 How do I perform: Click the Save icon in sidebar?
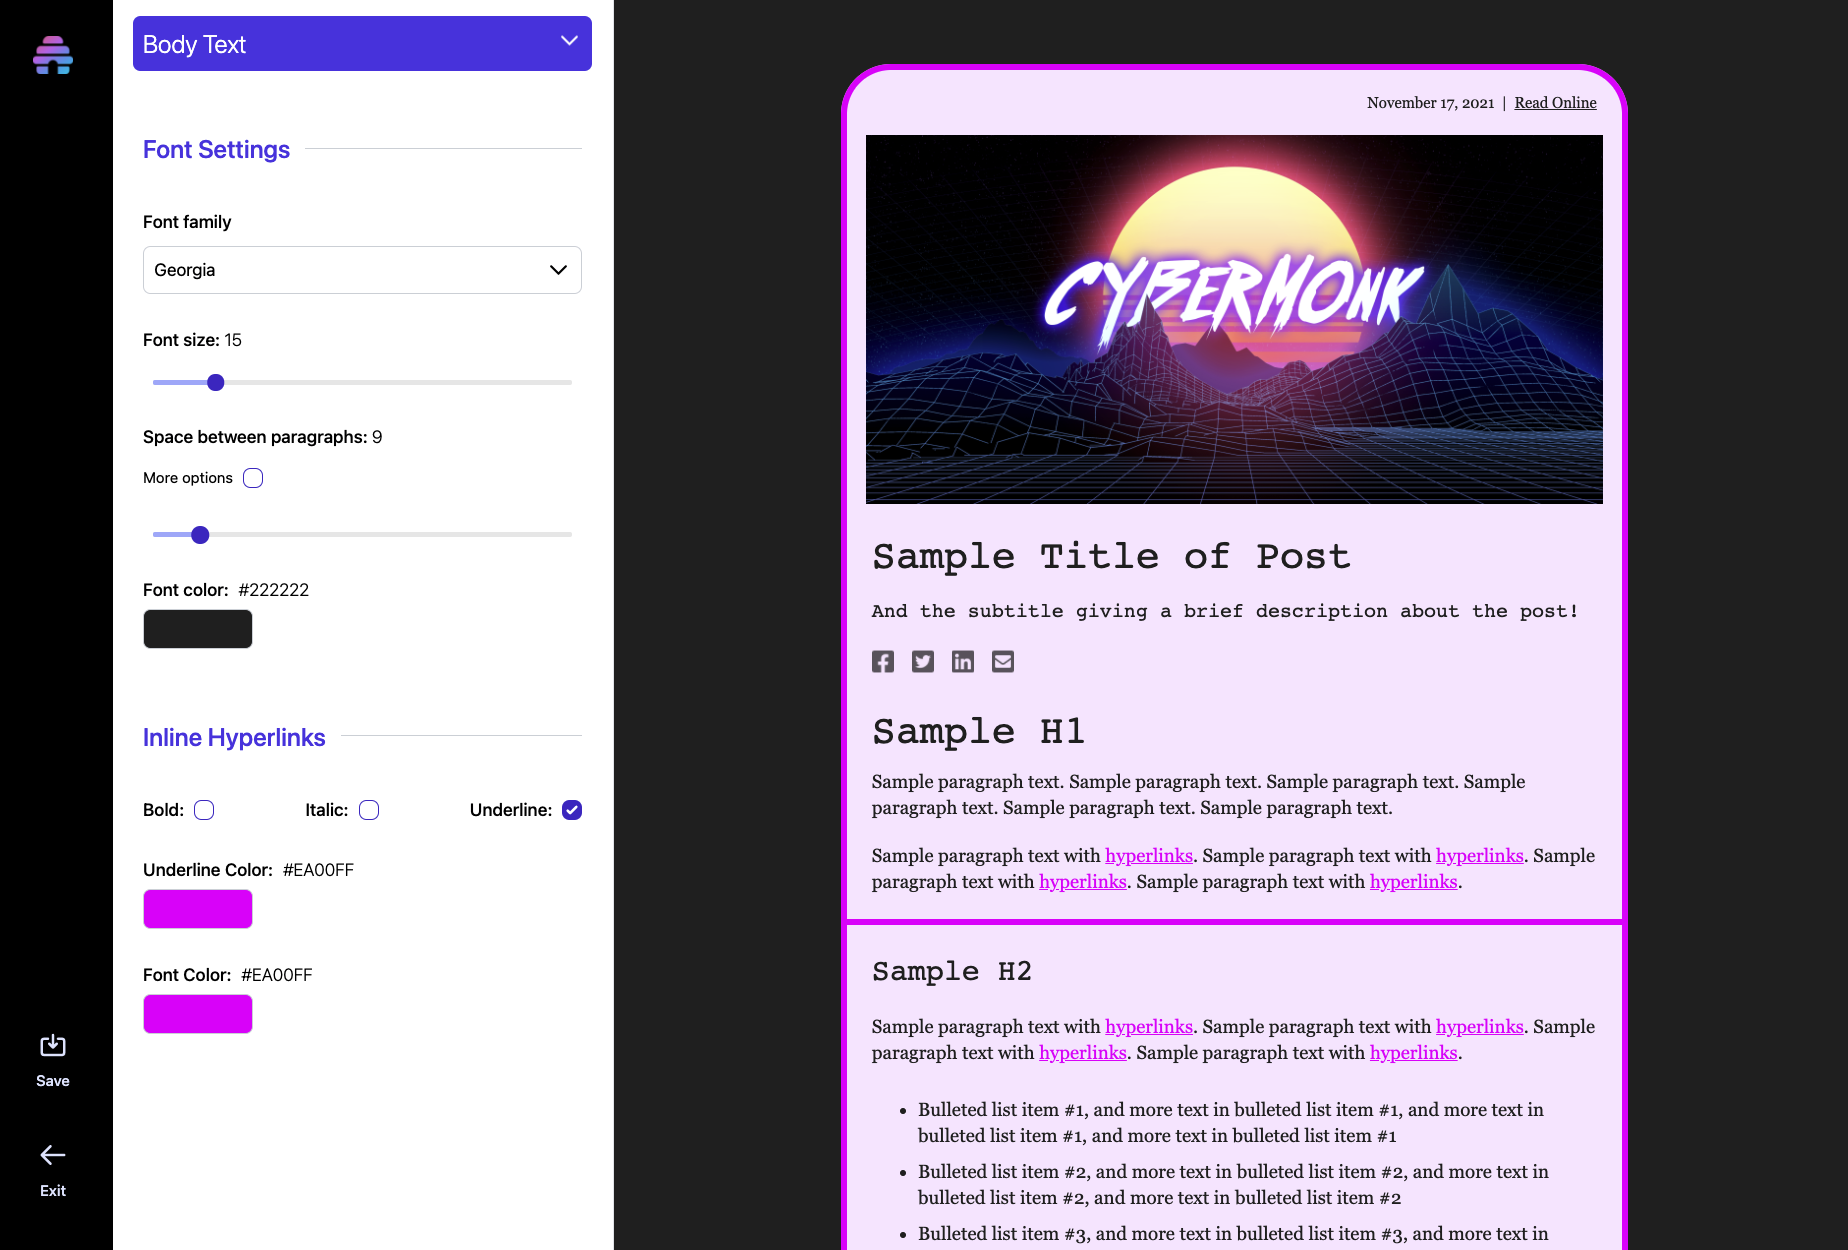pos(53,1047)
